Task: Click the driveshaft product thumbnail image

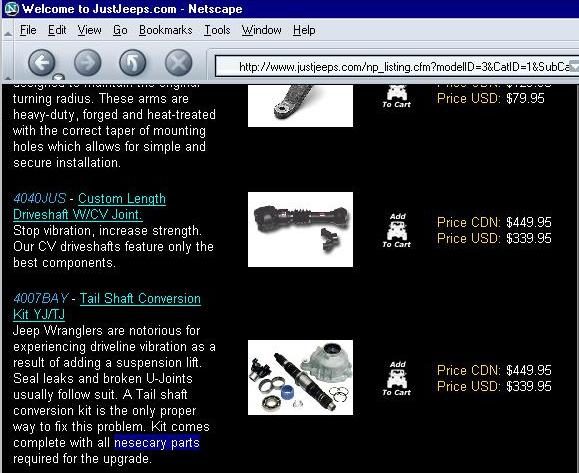Action: click(300, 229)
